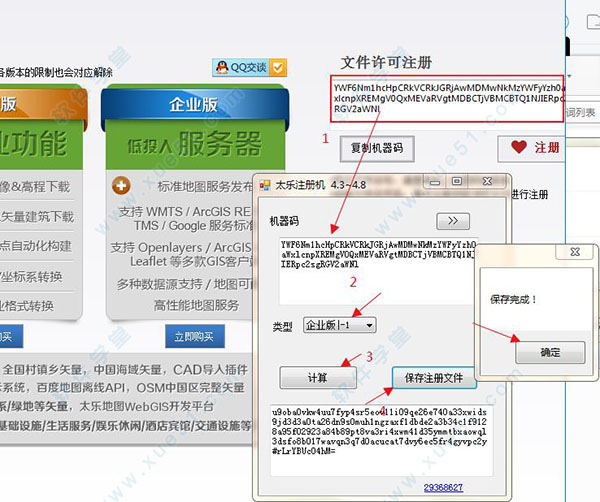Click the orange plus icon in 企业版 panel

click(122, 185)
